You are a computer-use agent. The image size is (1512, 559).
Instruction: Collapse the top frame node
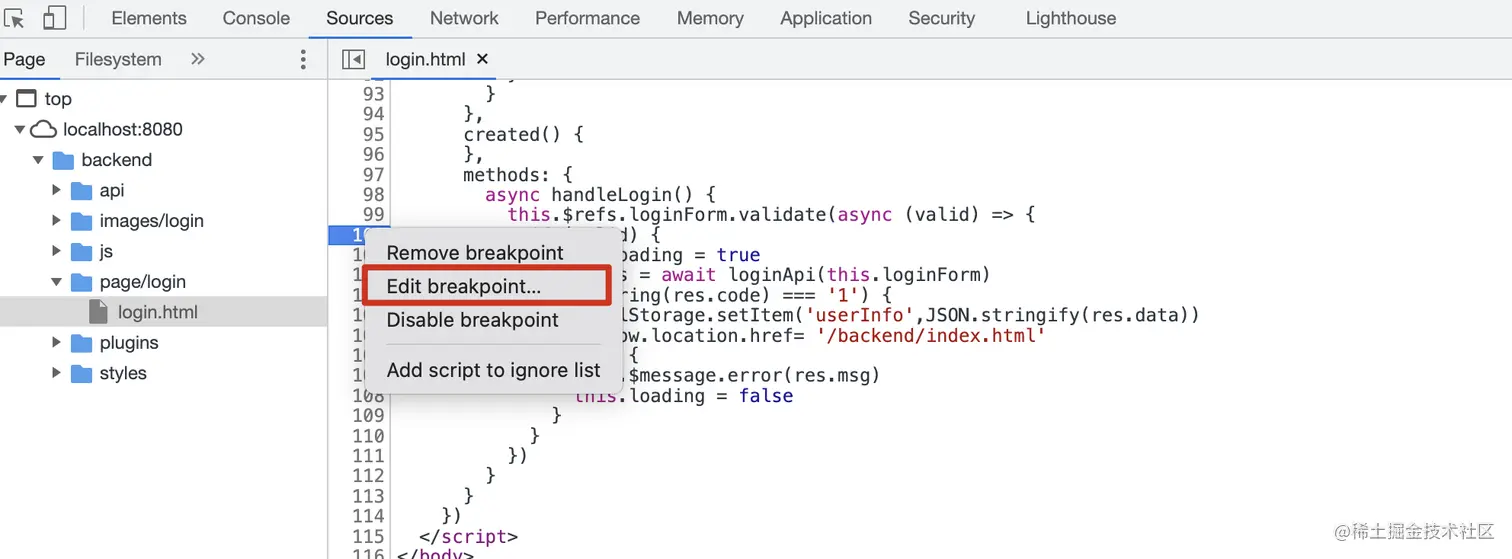tap(4, 99)
